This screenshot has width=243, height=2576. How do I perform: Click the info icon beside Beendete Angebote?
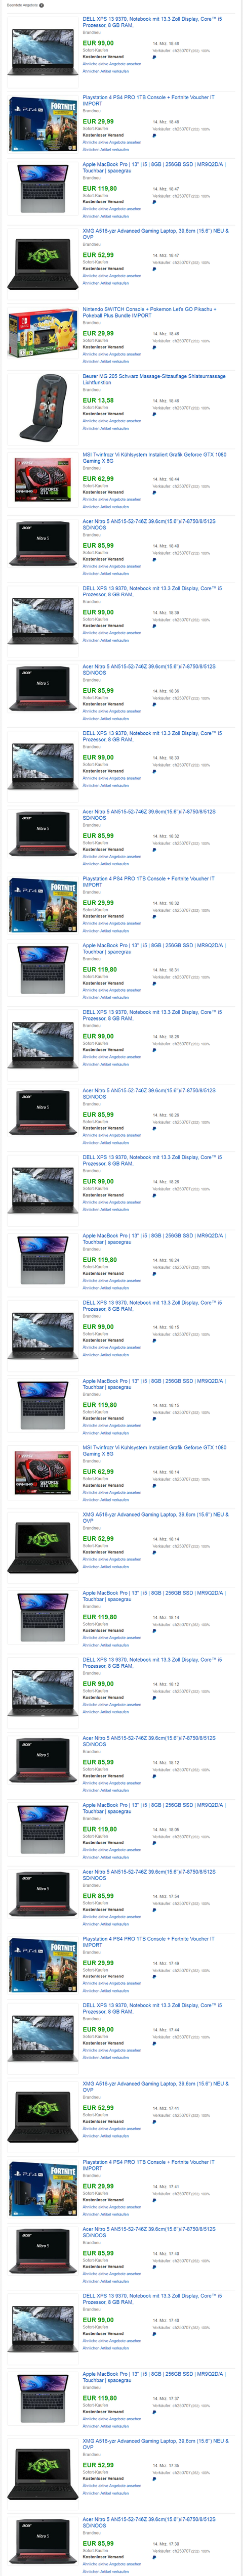(x=41, y=5)
